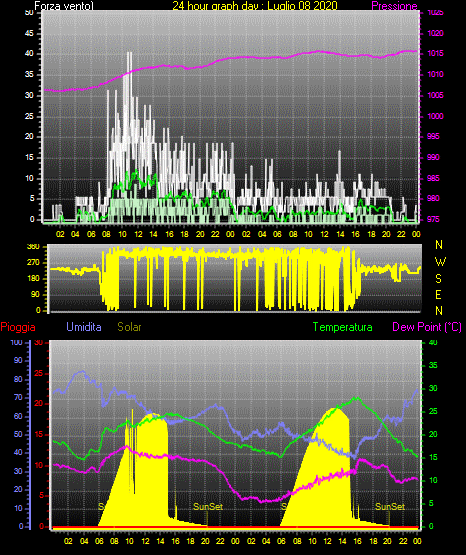Click red rain axis value 25
This screenshot has width=466, height=555.
(x=38, y=373)
